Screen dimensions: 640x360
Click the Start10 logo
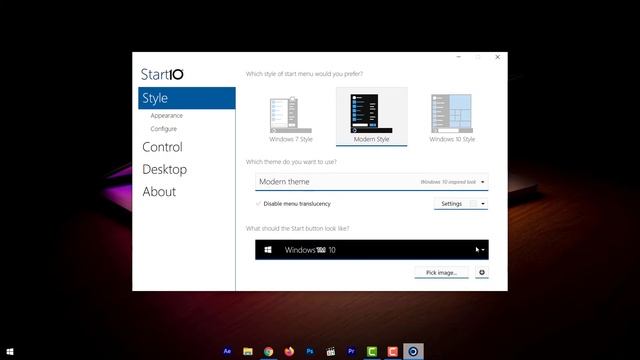click(x=162, y=74)
